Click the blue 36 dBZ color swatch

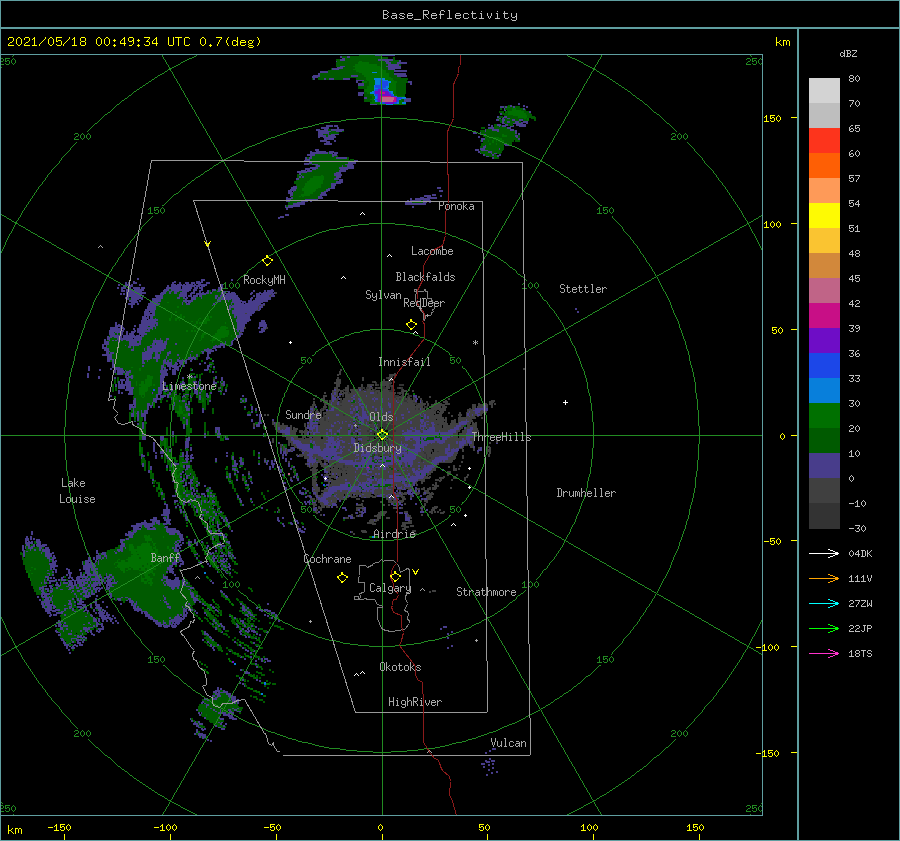coord(824,366)
